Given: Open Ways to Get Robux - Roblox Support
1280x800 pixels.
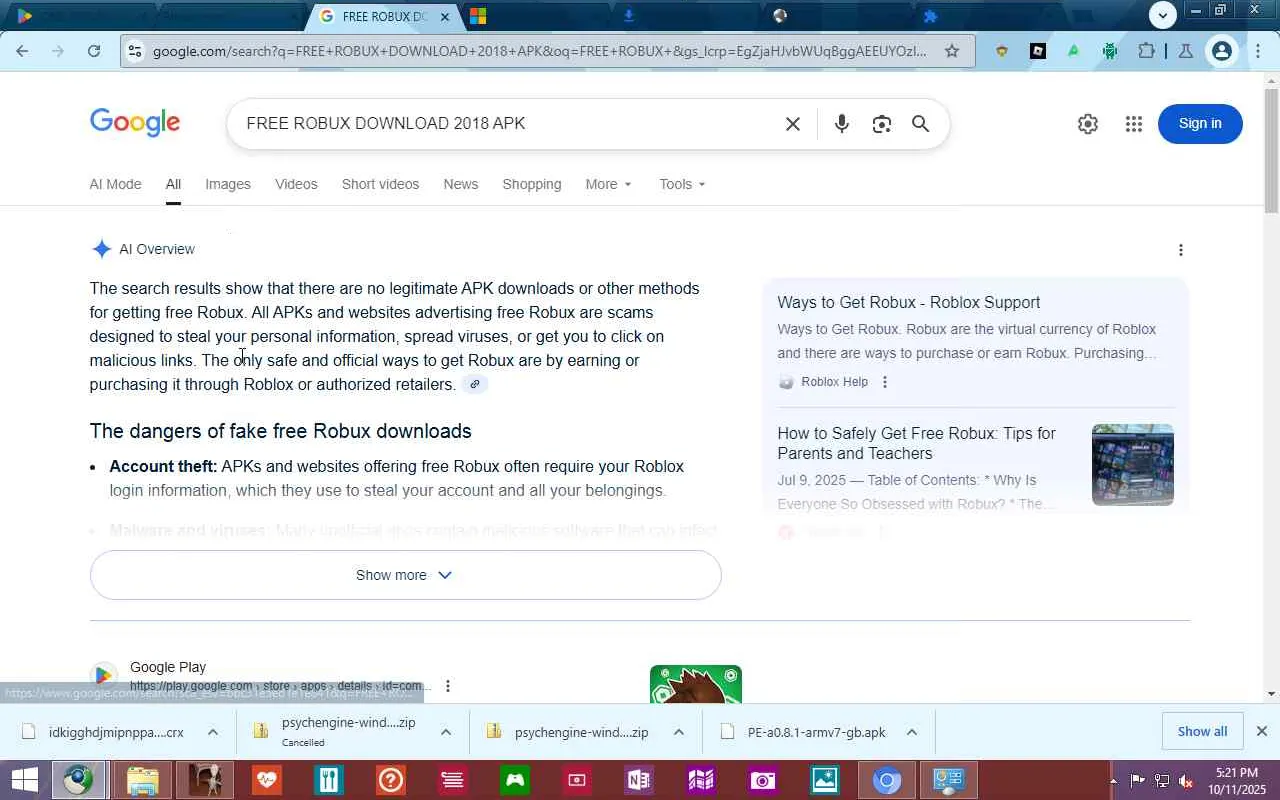Looking at the screenshot, I should coord(909,302).
